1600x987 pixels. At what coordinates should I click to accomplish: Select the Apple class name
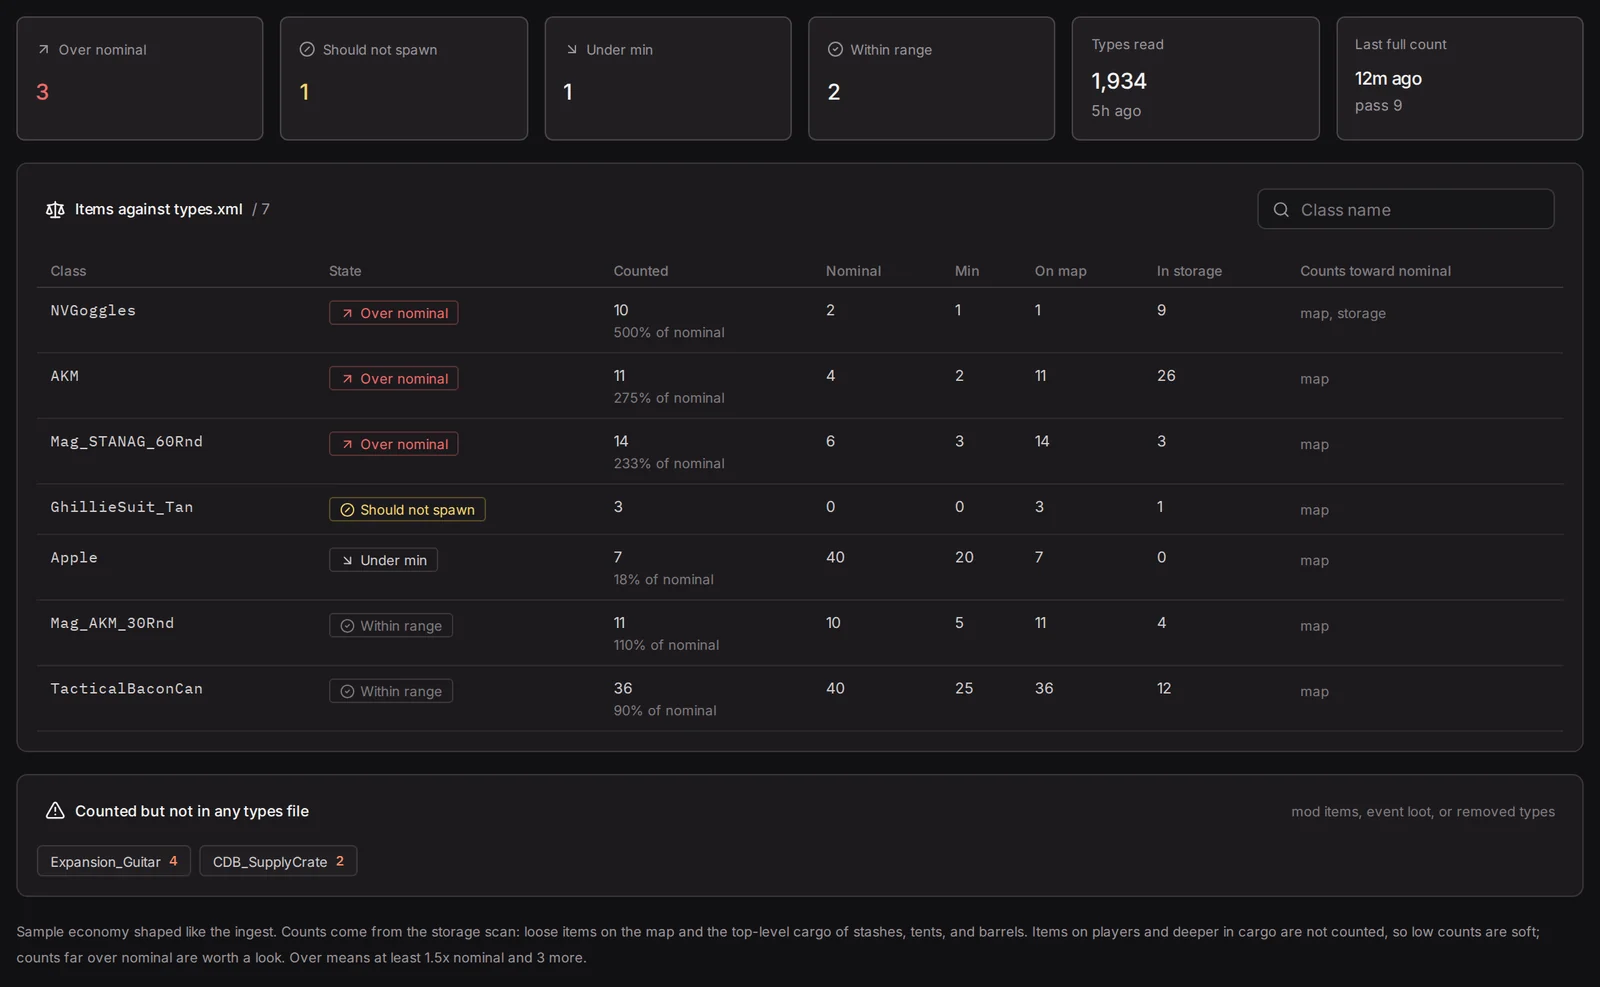(x=74, y=558)
